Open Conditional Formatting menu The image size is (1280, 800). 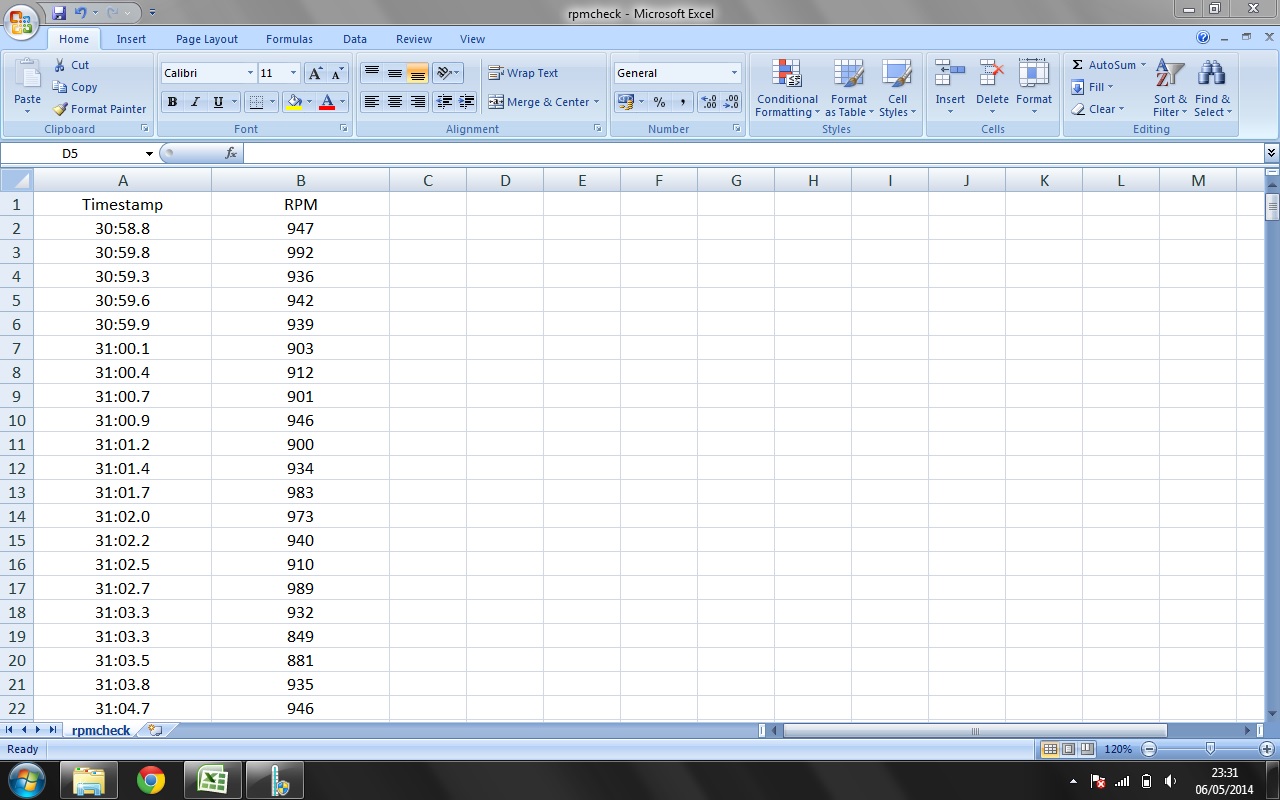coord(787,87)
